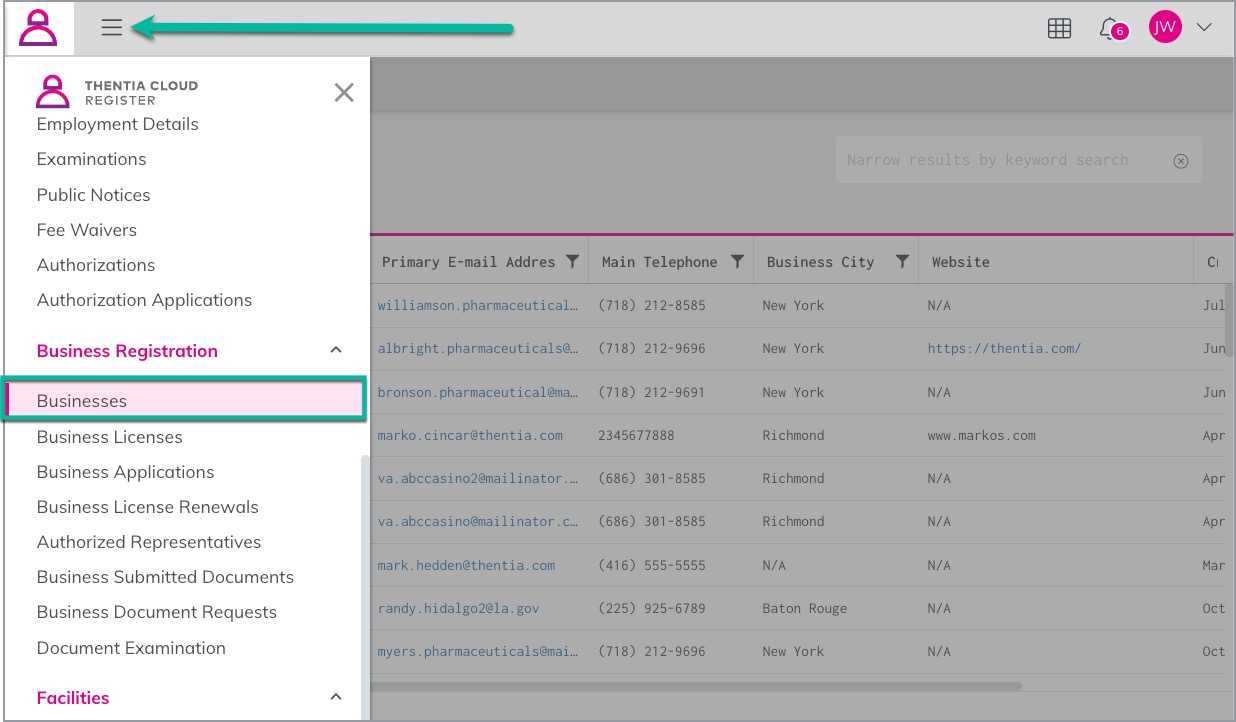Go to Business Applications
This screenshot has height=722, width=1236.
pyautogui.click(x=126, y=472)
